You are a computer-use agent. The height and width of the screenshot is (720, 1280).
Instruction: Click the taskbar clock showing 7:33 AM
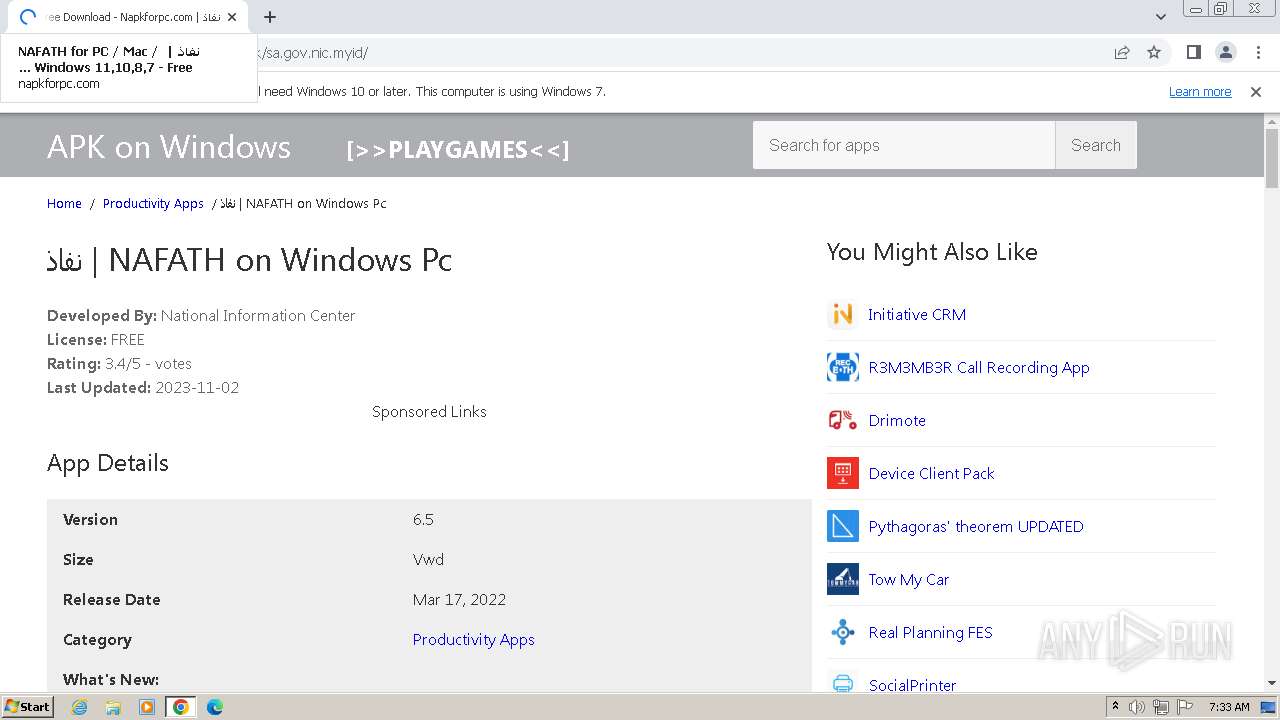tap(1229, 707)
